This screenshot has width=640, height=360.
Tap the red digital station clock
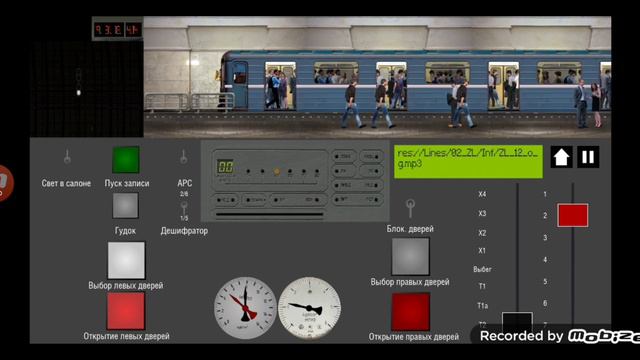[x=118, y=29]
